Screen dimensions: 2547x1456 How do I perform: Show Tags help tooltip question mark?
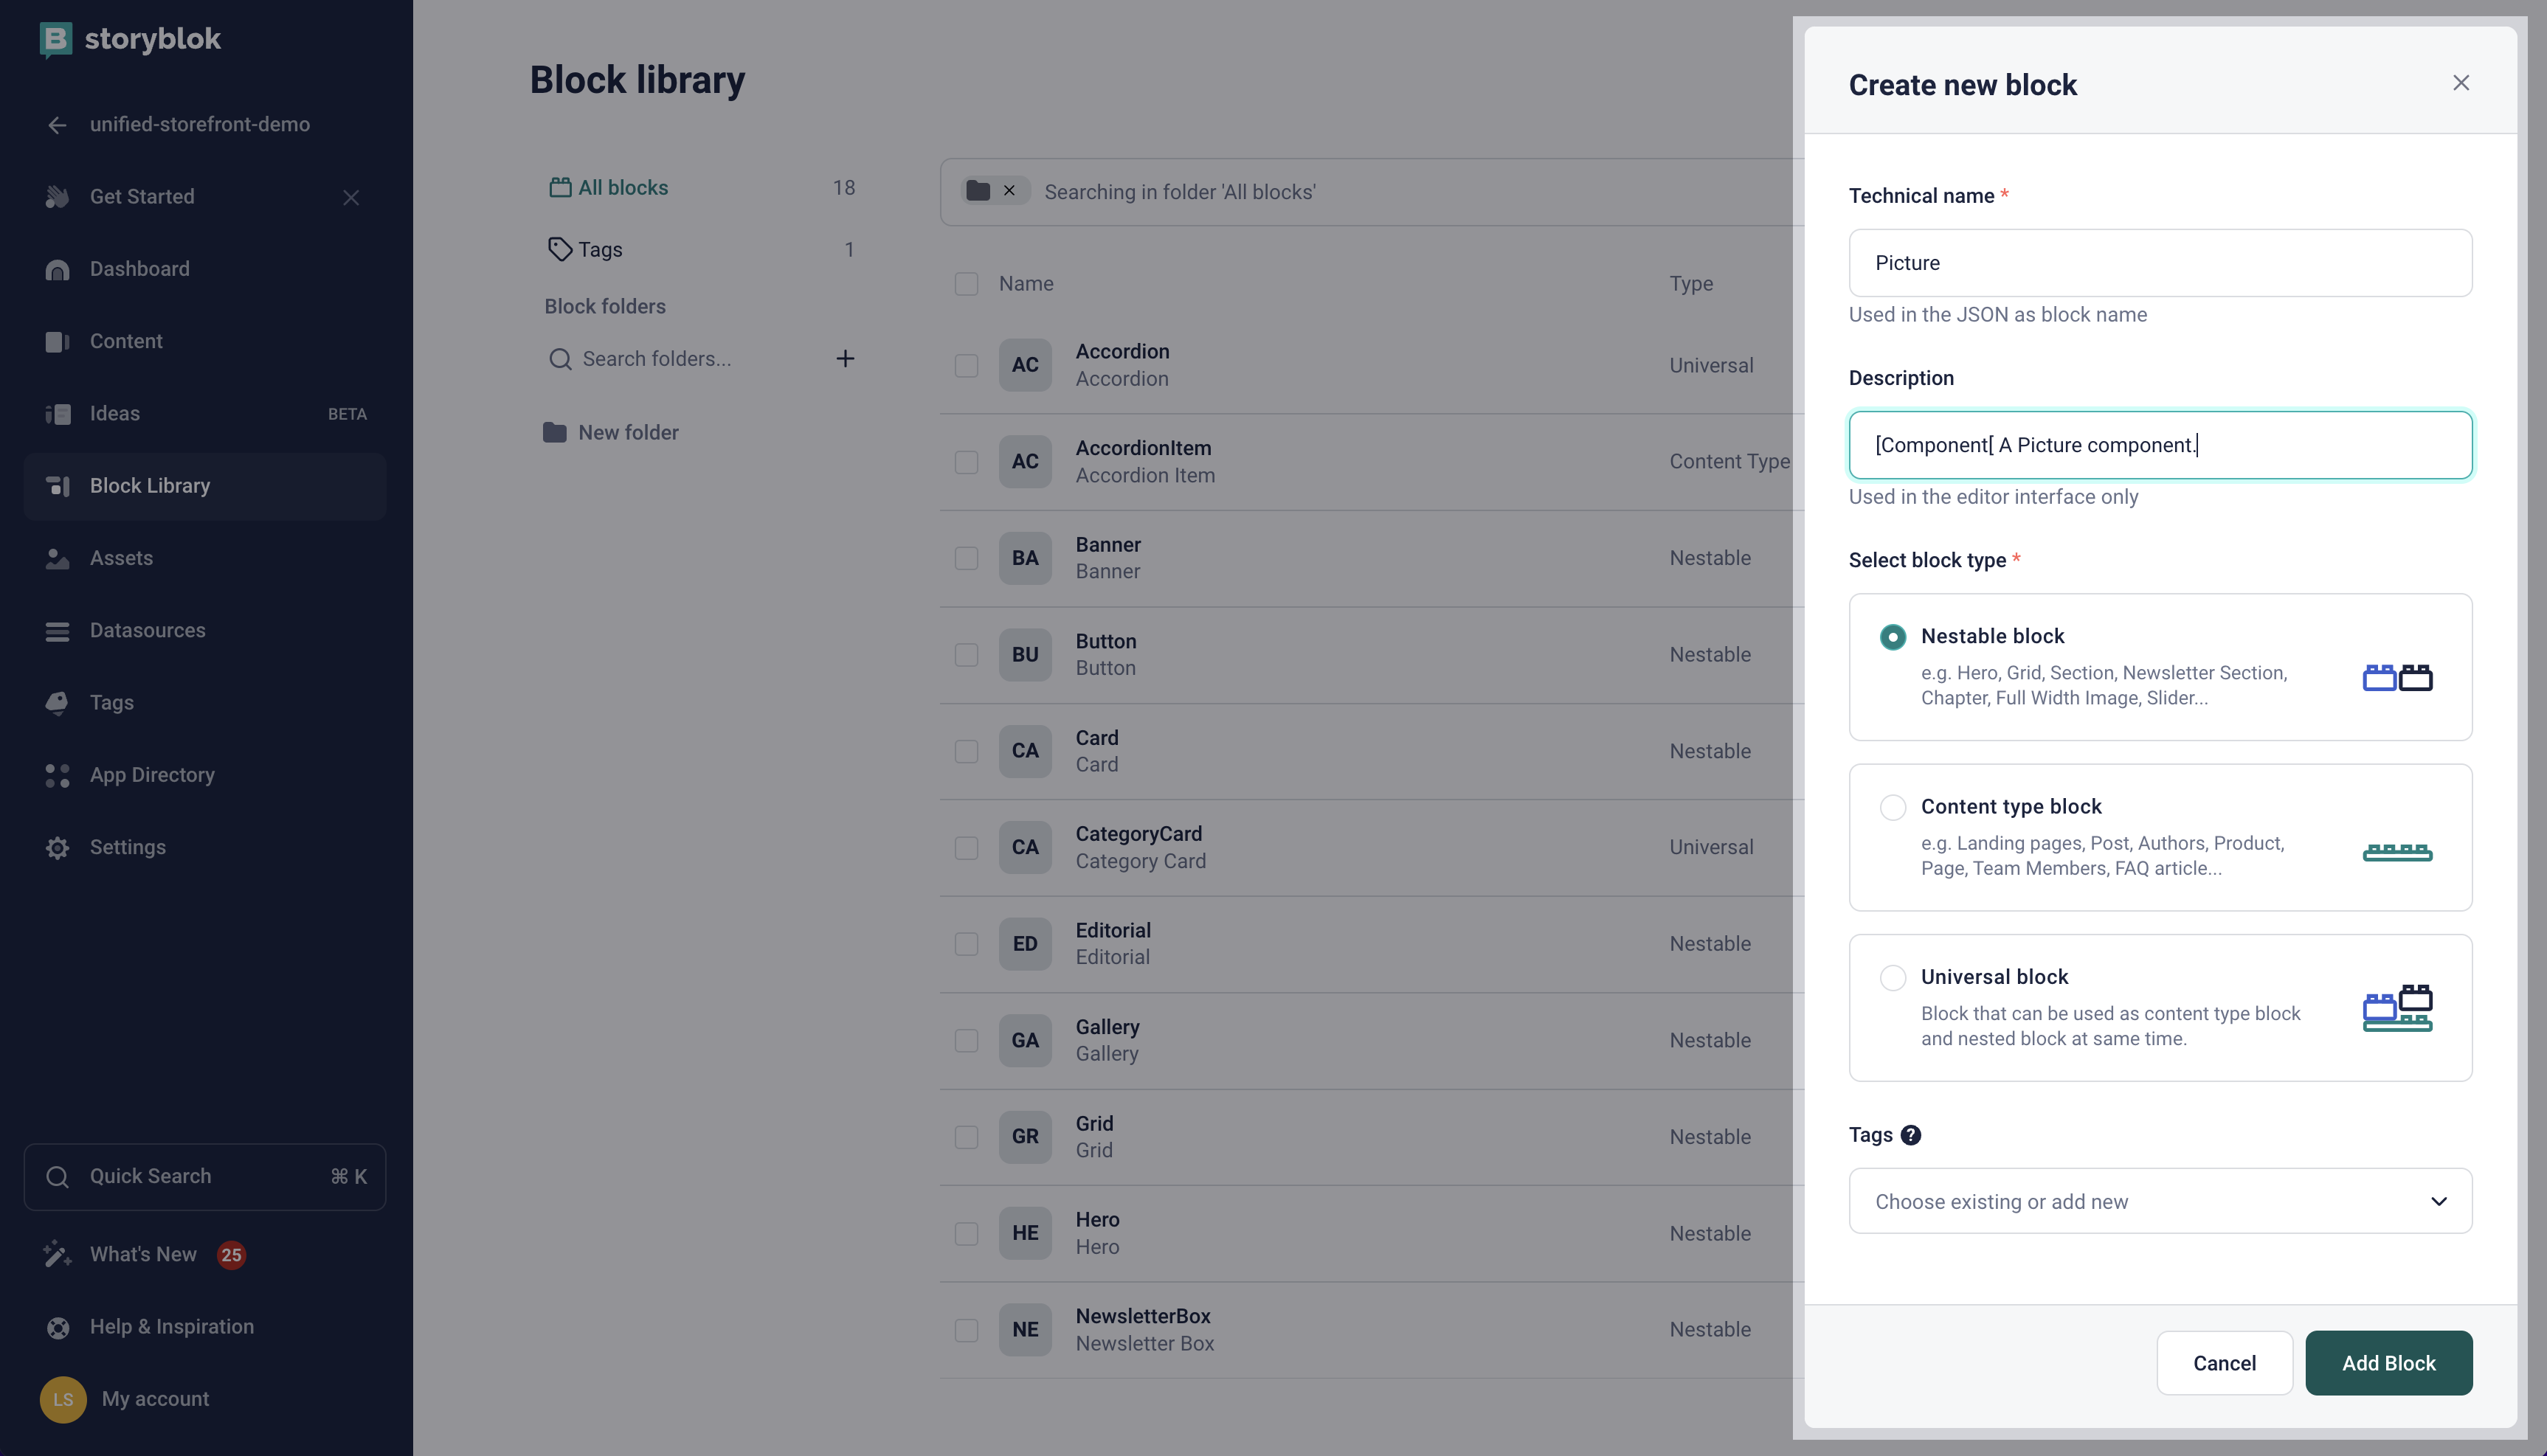[1910, 1135]
